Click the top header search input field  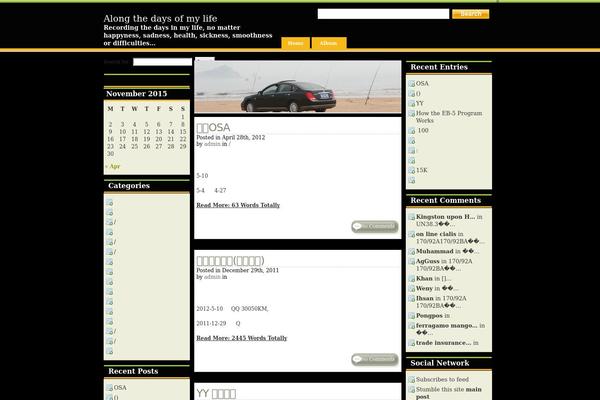pyautogui.click(x=383, y=14)
